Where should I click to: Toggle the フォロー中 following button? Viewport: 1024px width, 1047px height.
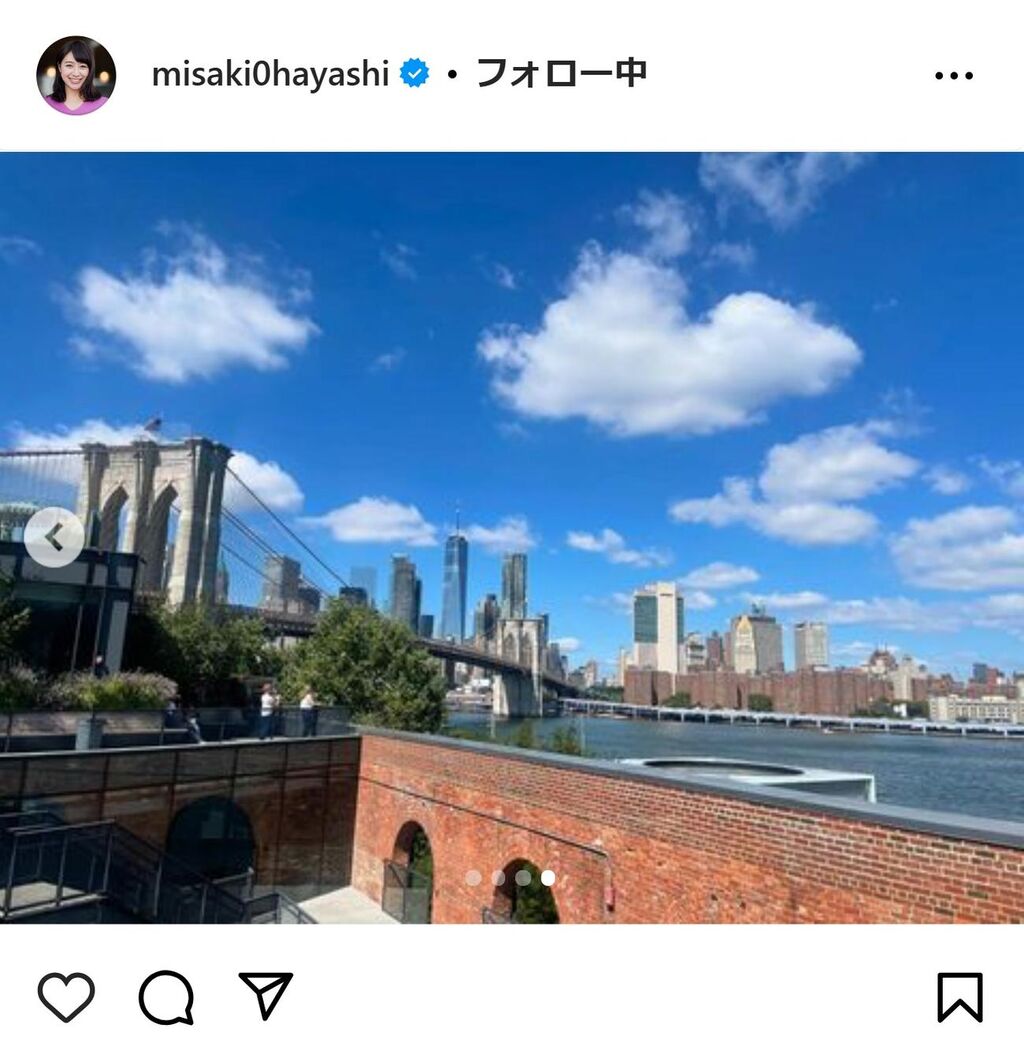(561, 73)
